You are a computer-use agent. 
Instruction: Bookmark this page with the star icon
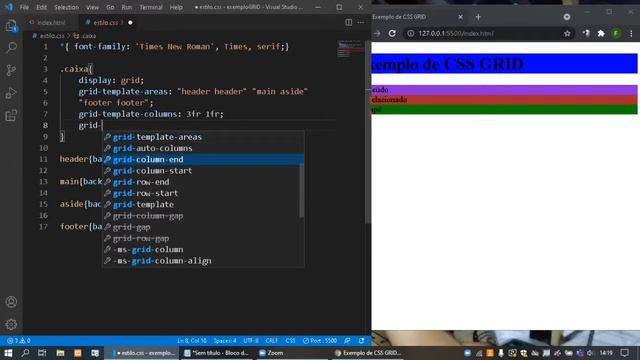coord(567,33)
